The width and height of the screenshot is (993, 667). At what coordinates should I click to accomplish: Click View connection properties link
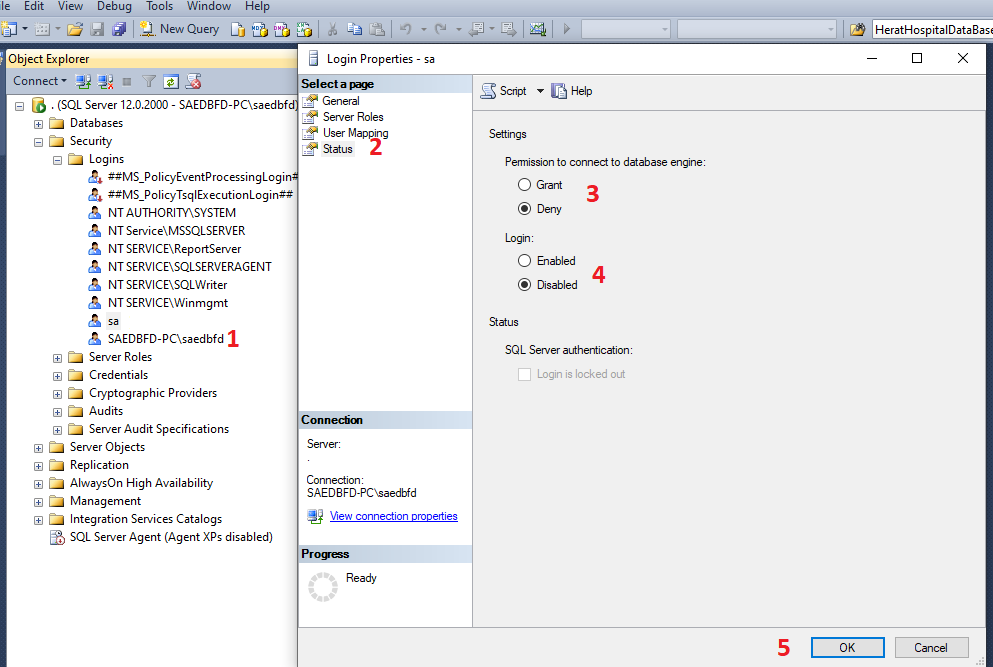tap(393, 516)
